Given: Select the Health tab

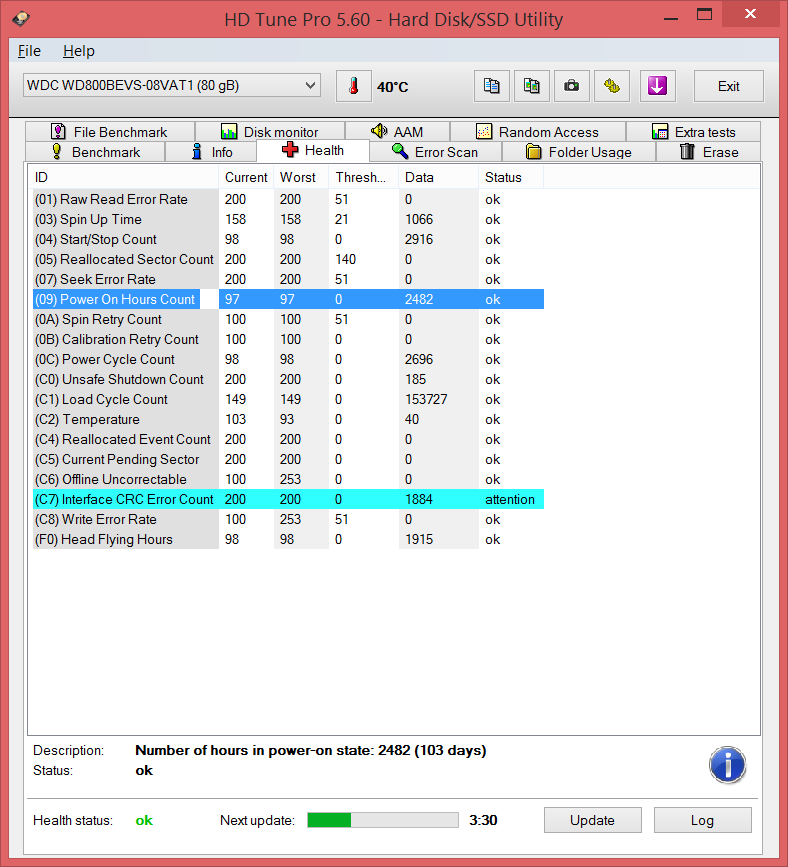Looking at the screenshot, I should [313, 150].
